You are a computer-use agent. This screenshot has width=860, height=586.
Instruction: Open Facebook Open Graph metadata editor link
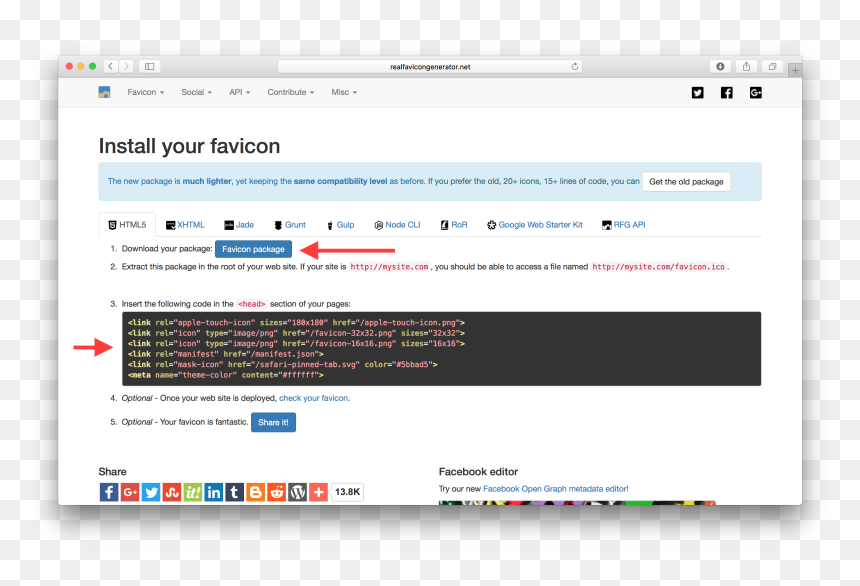coord(556,489)
